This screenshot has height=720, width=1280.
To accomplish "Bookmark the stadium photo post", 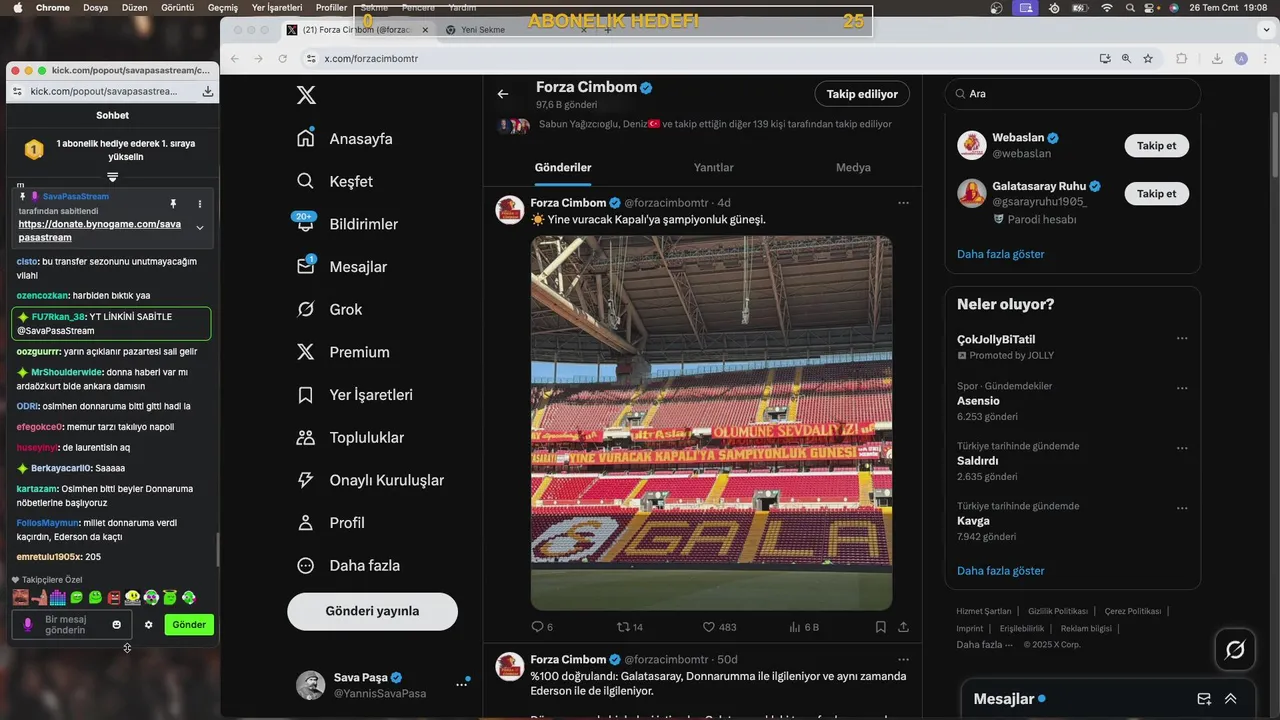I will pyautogui.click(x=881, y=627).
